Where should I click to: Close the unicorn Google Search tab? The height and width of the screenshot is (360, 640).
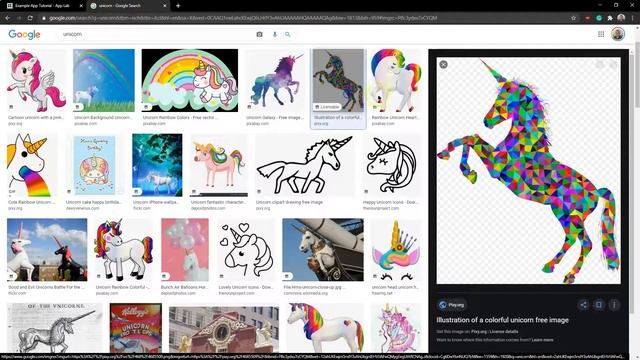point(164,6)
